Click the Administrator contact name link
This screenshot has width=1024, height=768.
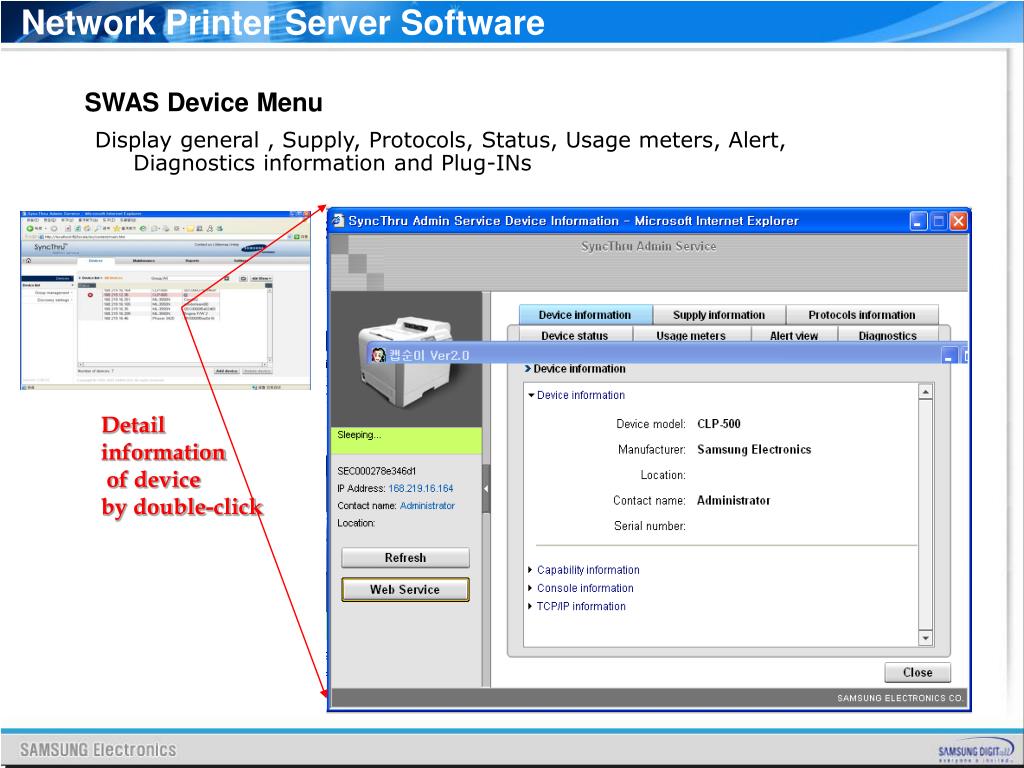click(x=427, y=505)
